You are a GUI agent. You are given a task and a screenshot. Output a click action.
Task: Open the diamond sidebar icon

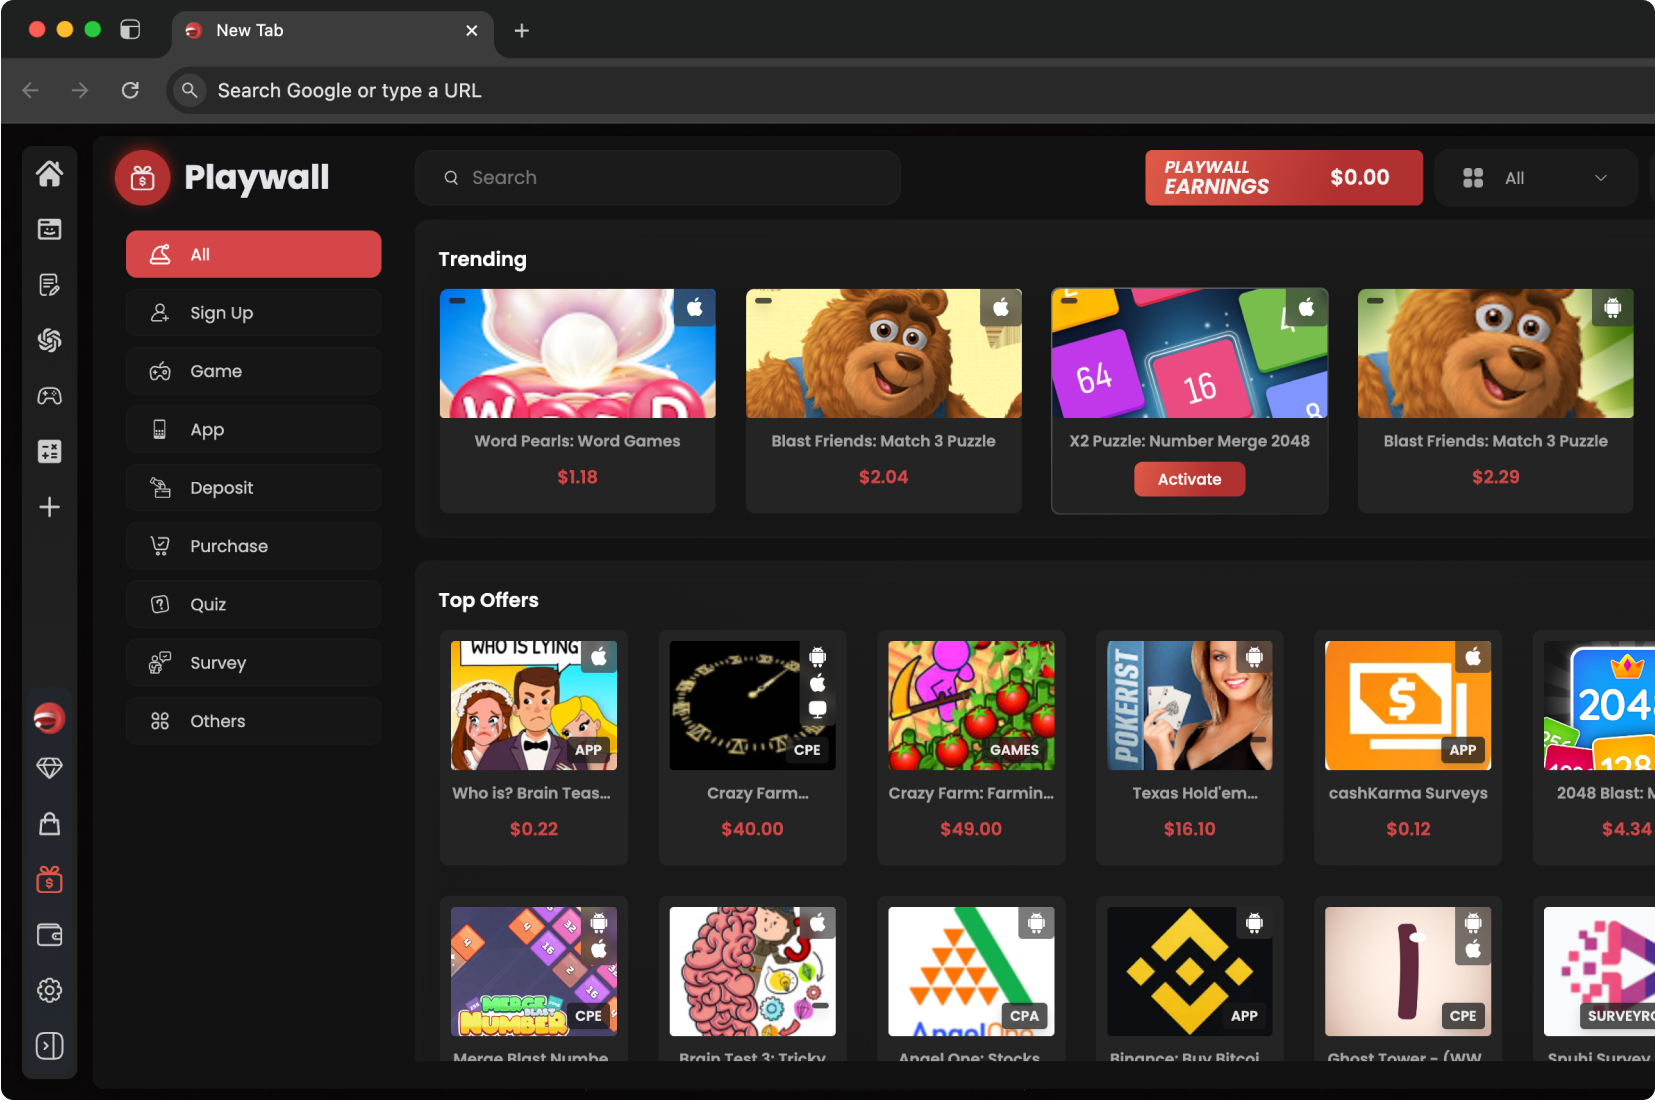[x=49, y=768]
